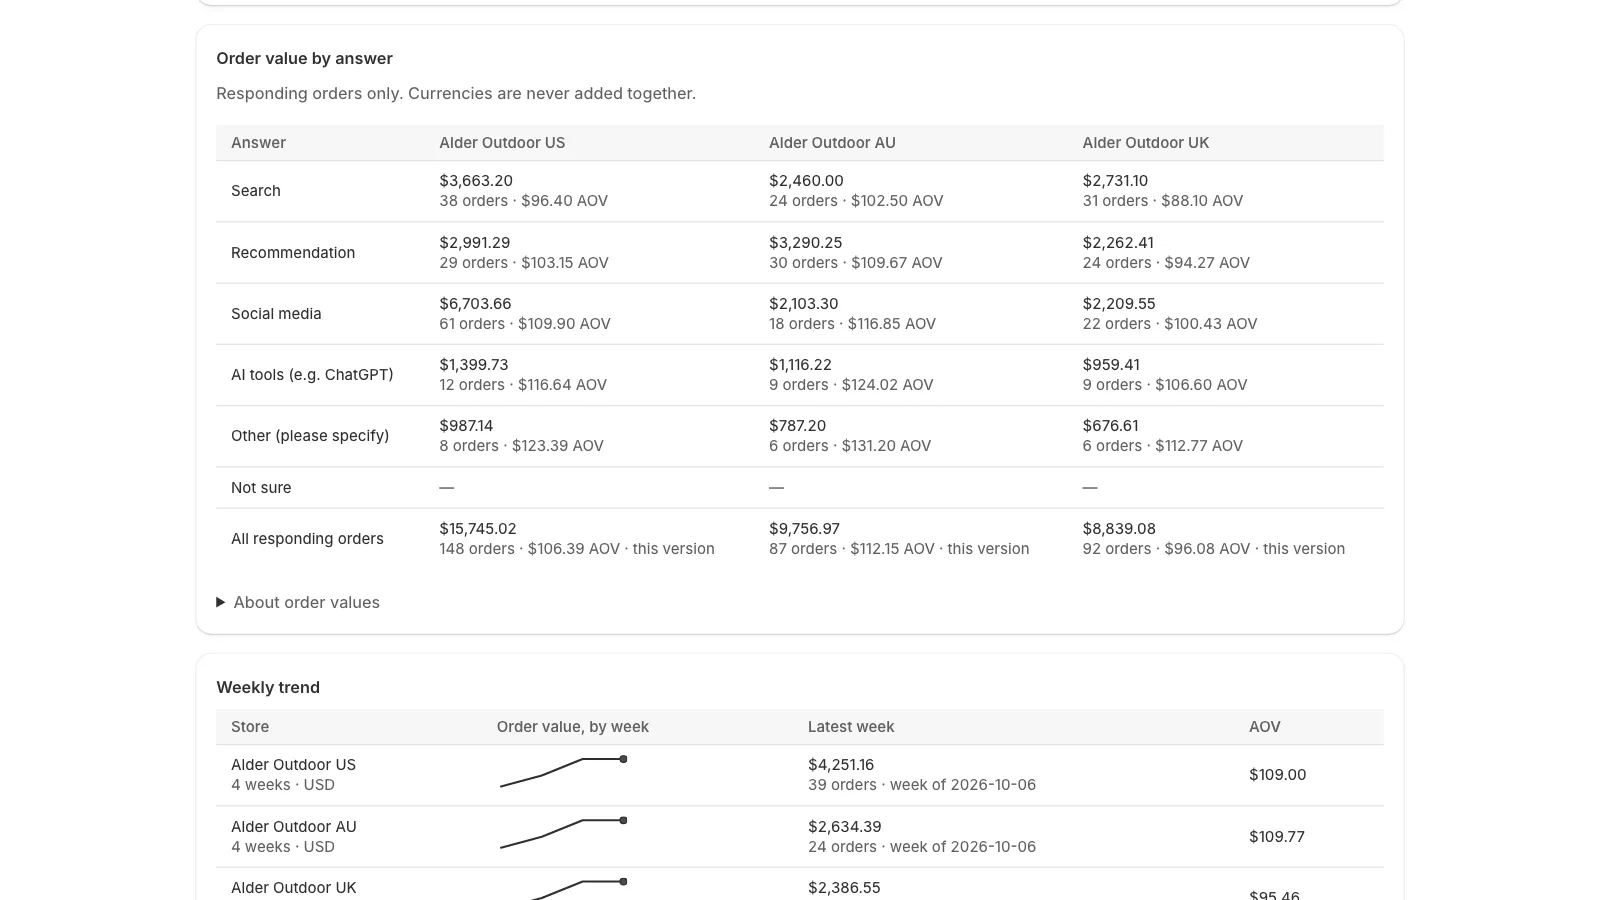Select the All responding orders label
Screen dimensions: 1600x900
(x=307, y=539)
